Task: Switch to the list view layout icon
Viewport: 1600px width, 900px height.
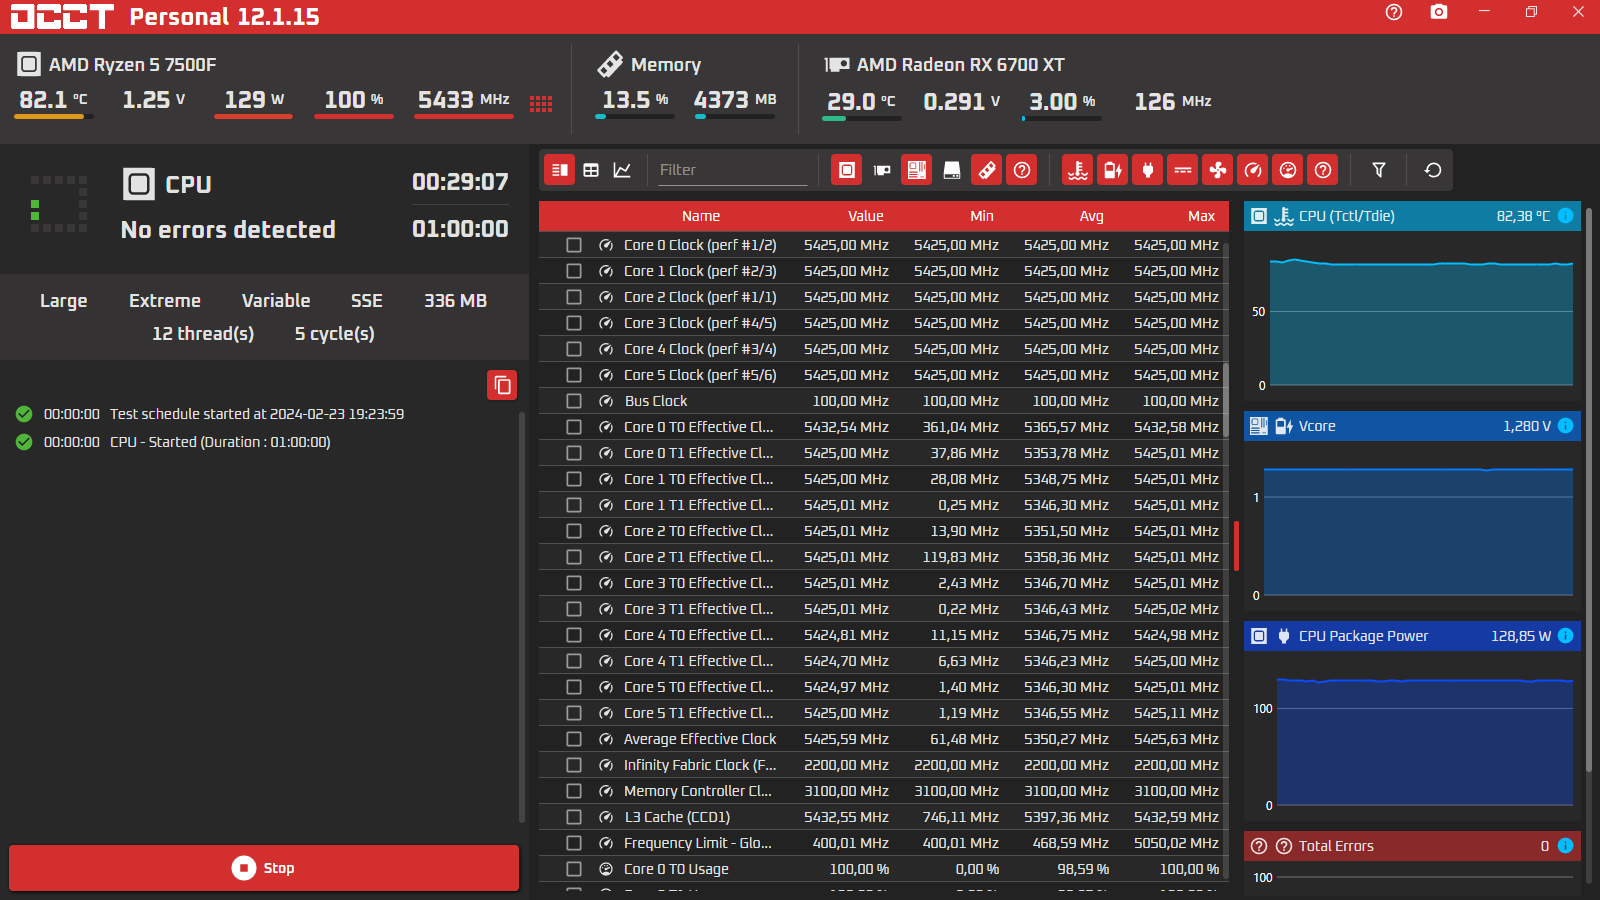Action: [560, 170]
